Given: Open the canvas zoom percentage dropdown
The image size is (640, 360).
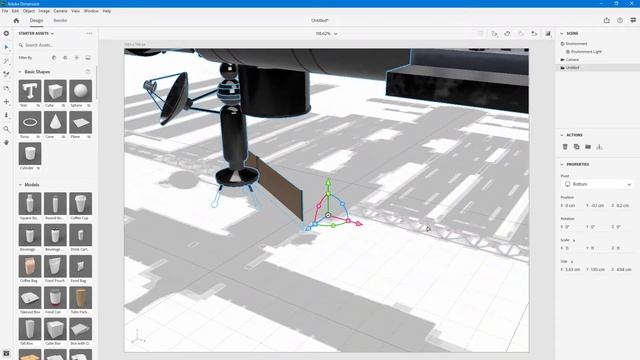Looking at the screenshot, I should [327, 34].
